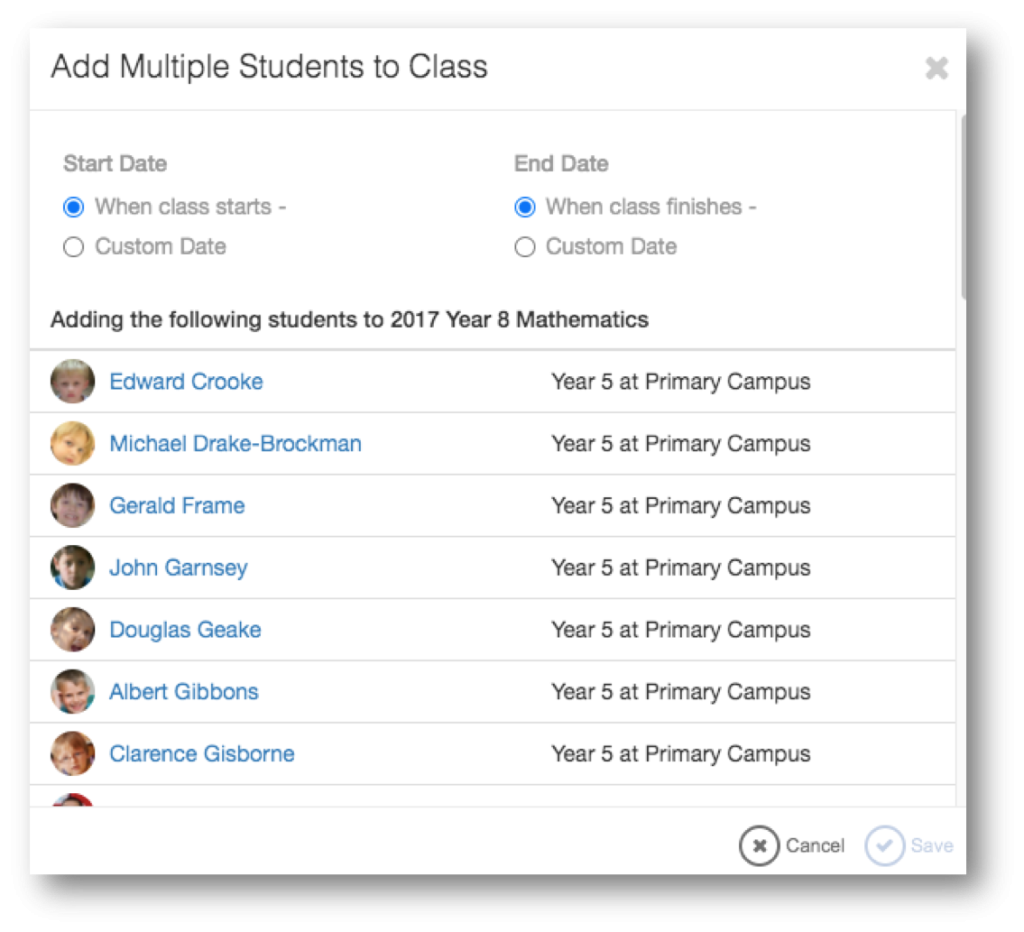
Task: Open Michael Drake-Brockman's student link
Action: [x=235, y=443]
